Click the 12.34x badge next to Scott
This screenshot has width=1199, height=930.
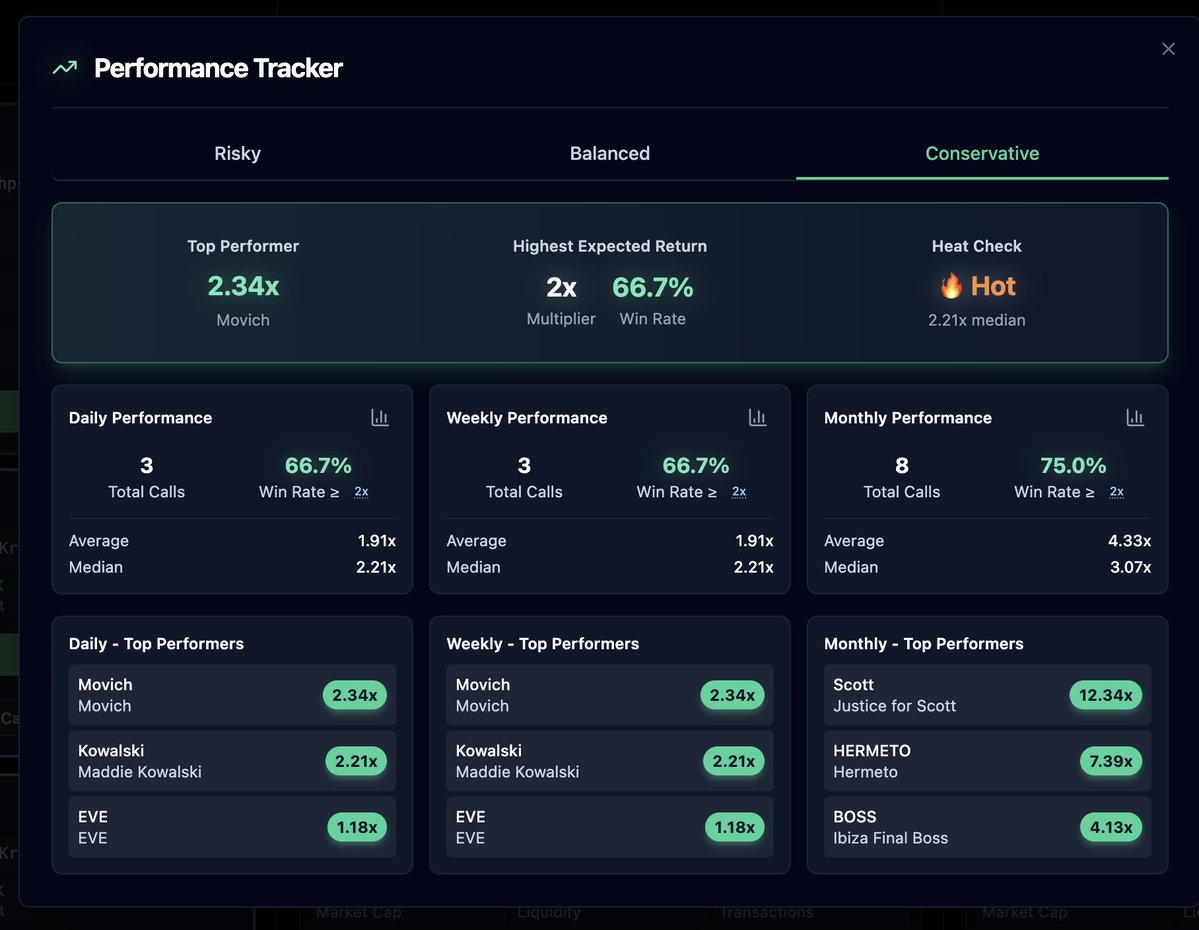[x=1105, y=695]
